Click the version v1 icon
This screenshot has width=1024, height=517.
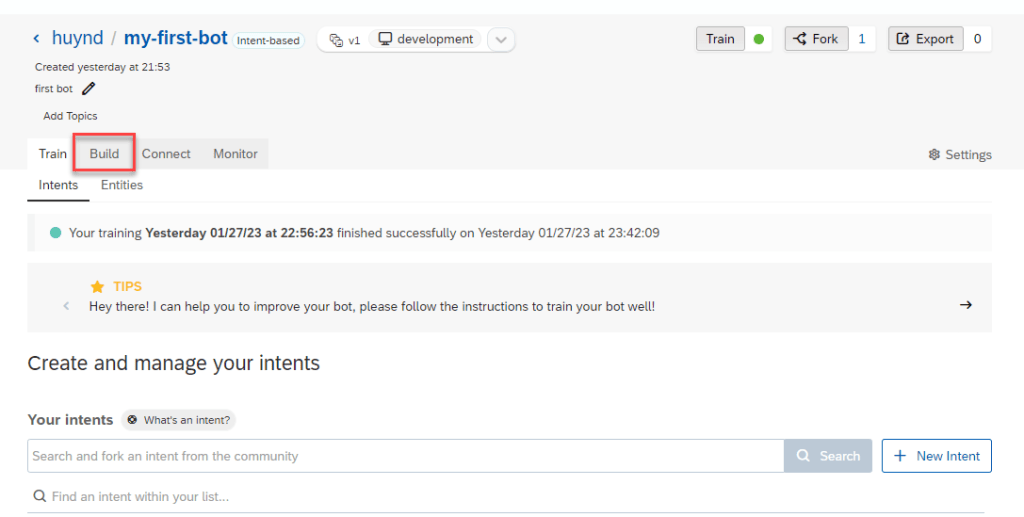[x=337, y=40]
